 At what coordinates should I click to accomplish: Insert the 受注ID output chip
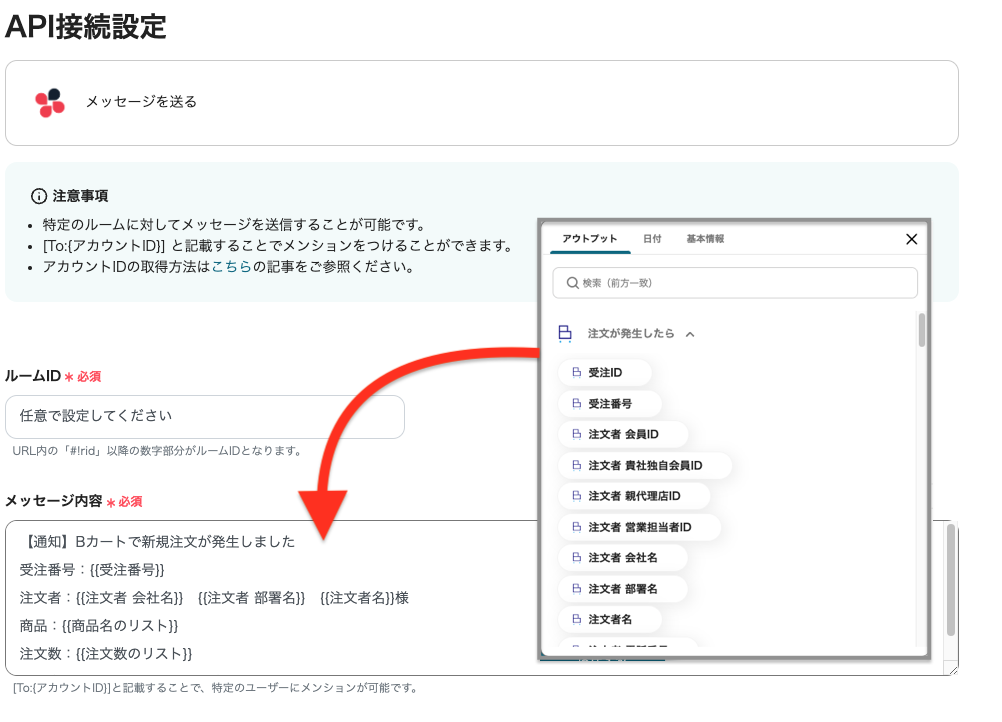[x=605, y=373]
